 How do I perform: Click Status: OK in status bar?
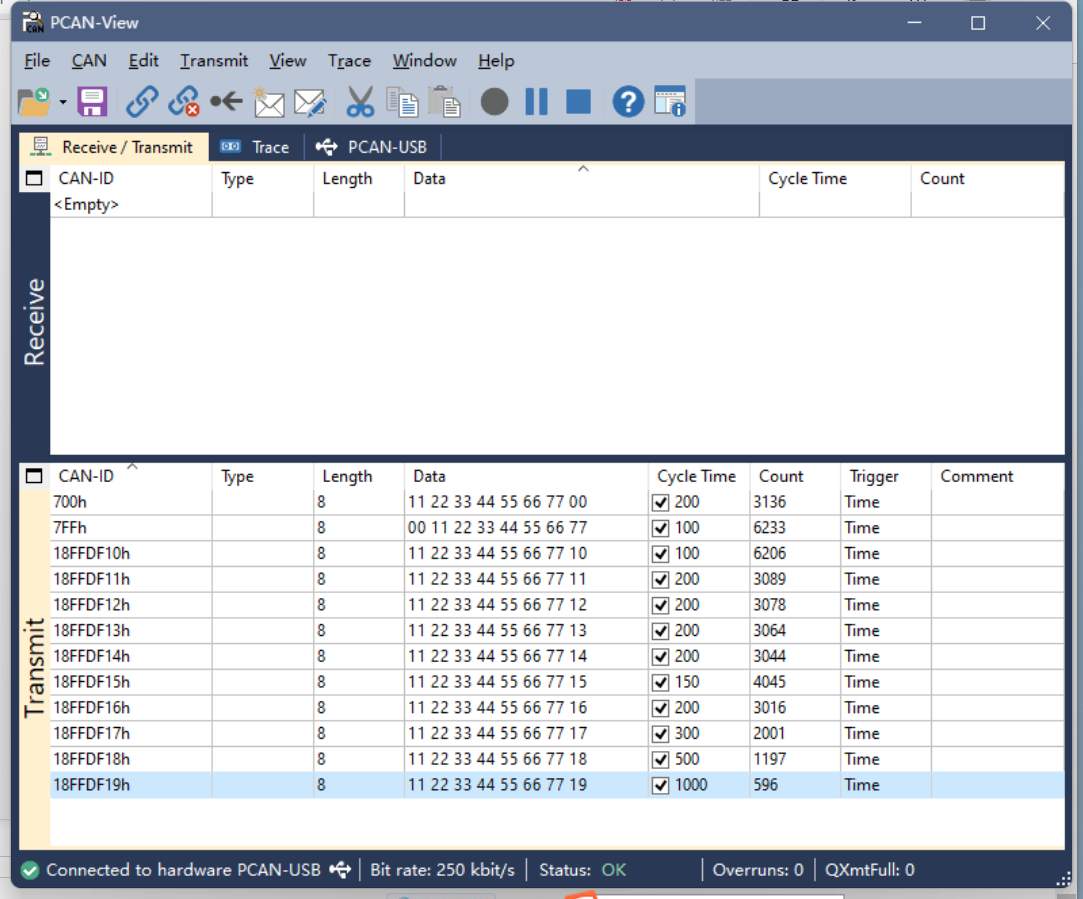pyautogui.click(x=582, y=870)
